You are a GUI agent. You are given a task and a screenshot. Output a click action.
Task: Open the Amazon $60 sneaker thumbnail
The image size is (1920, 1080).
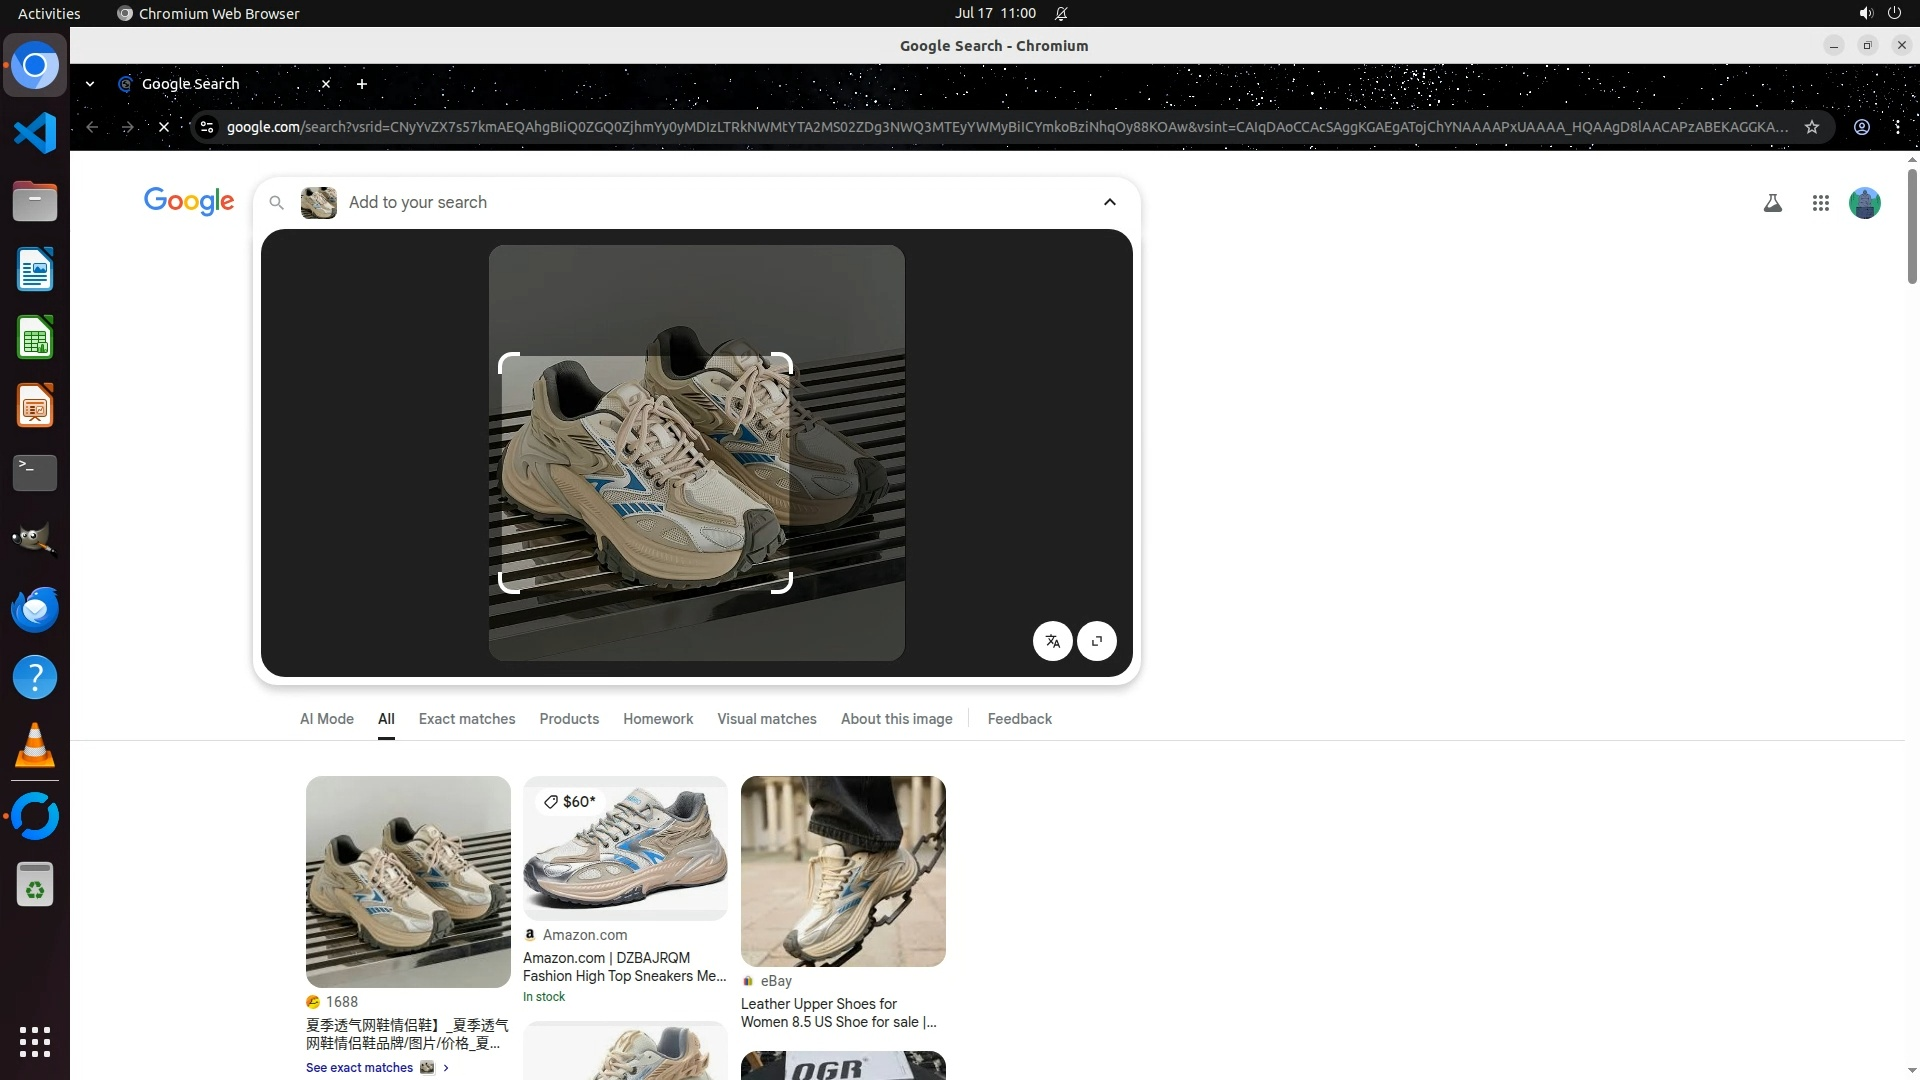coord(625,848)
